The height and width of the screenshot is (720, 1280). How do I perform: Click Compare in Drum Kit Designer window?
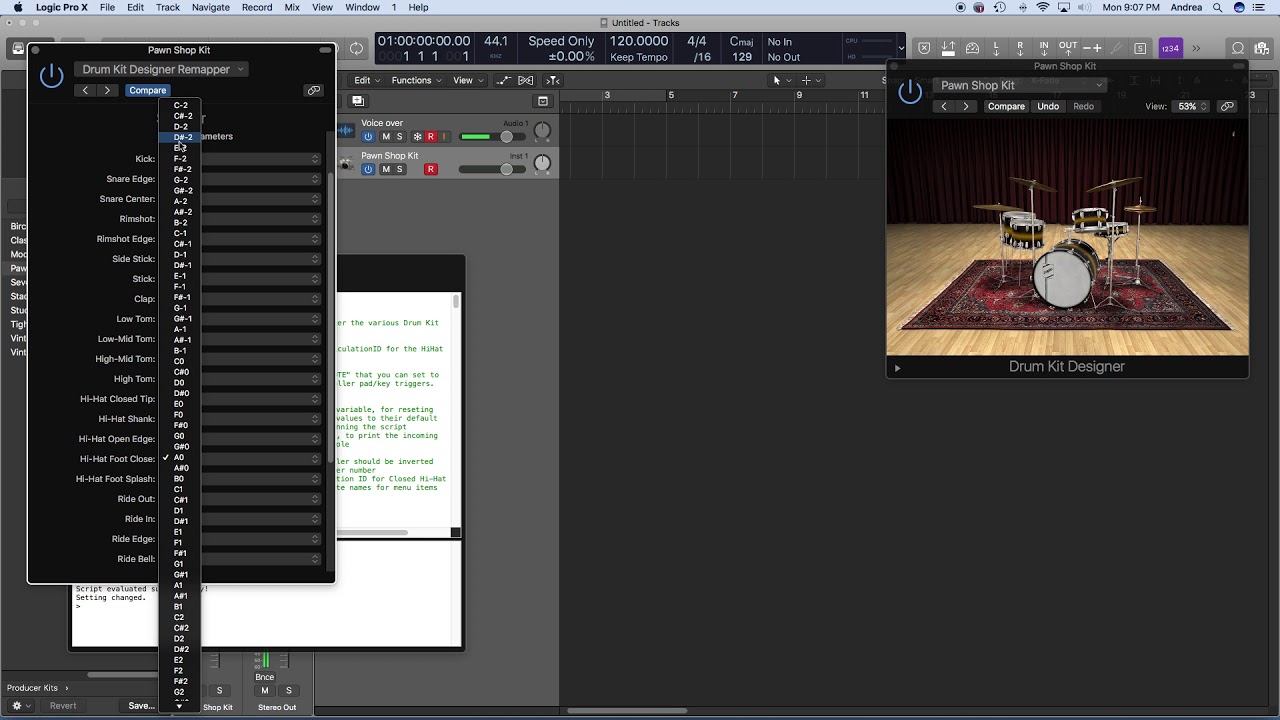tap(1006, 106)
